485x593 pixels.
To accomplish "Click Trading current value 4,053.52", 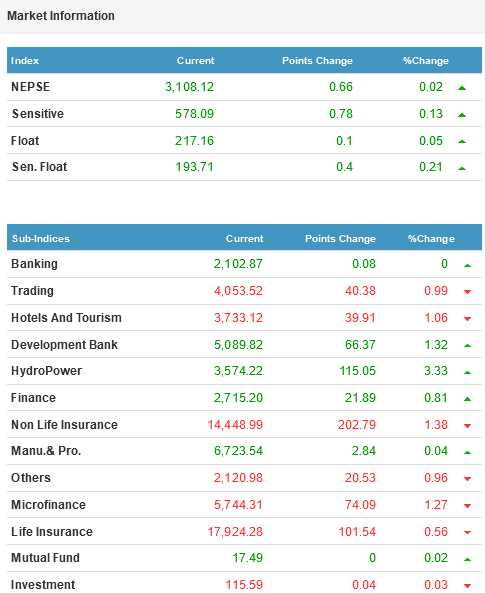I will [238, 291].
